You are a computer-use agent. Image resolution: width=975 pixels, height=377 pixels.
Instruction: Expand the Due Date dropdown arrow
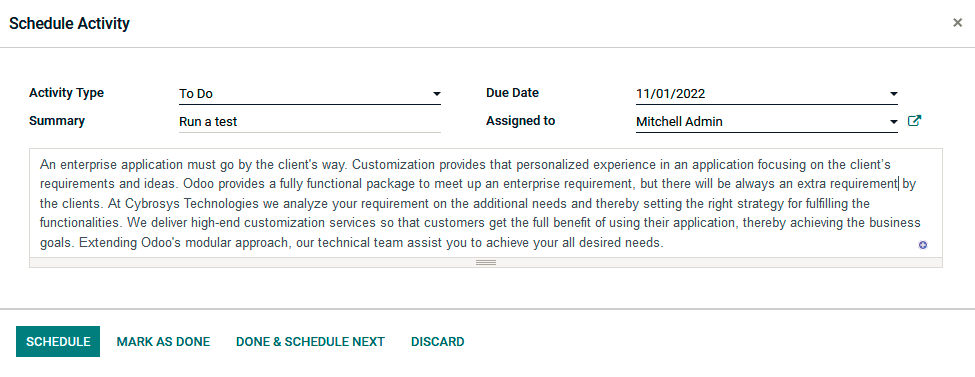(x=894, y=95)
